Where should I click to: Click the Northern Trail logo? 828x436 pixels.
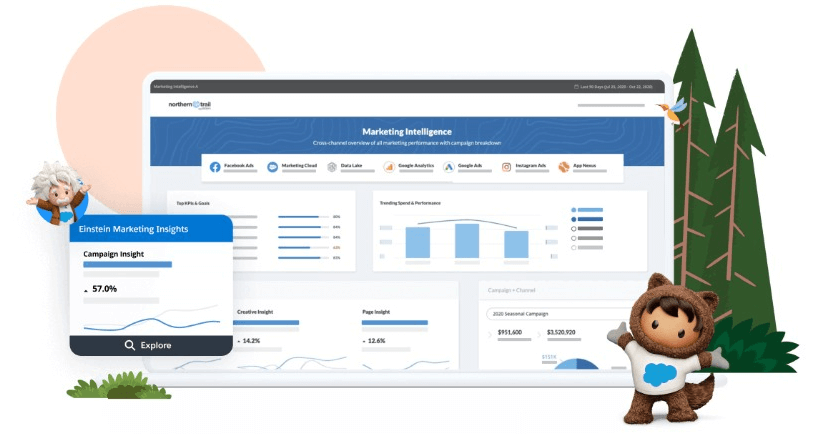(190, 105)
